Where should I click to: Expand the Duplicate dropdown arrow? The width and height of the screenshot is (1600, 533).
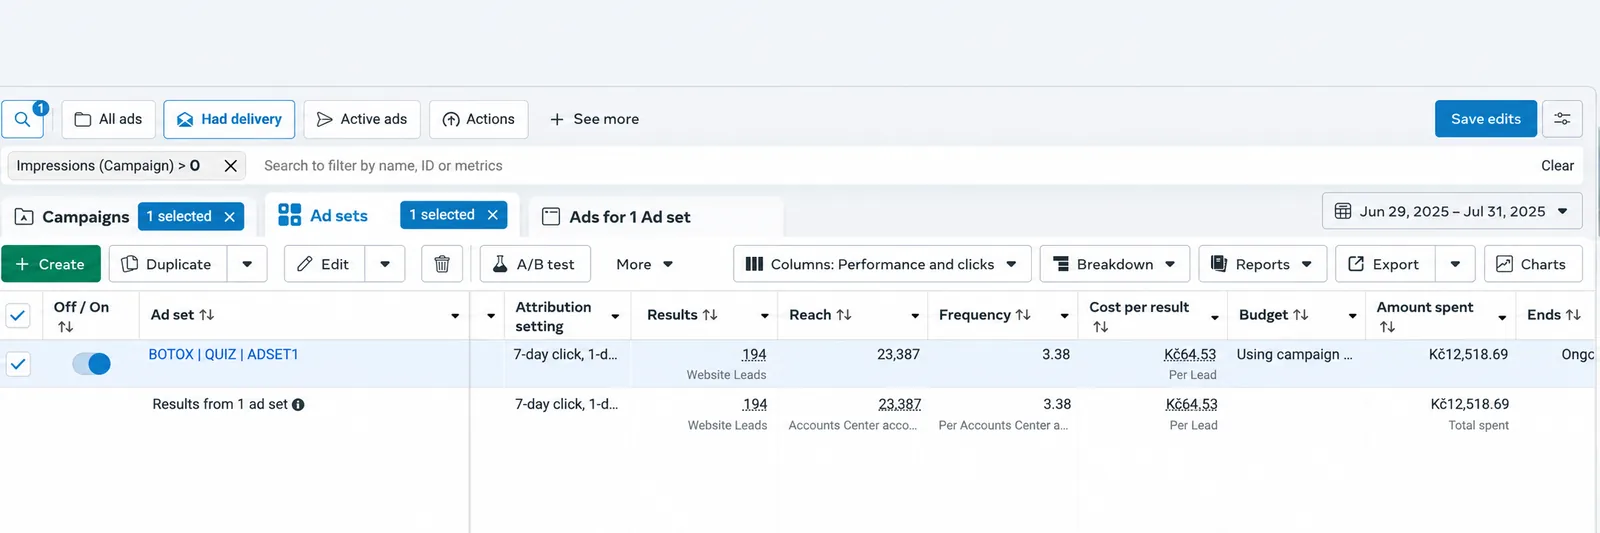point(247,264)
